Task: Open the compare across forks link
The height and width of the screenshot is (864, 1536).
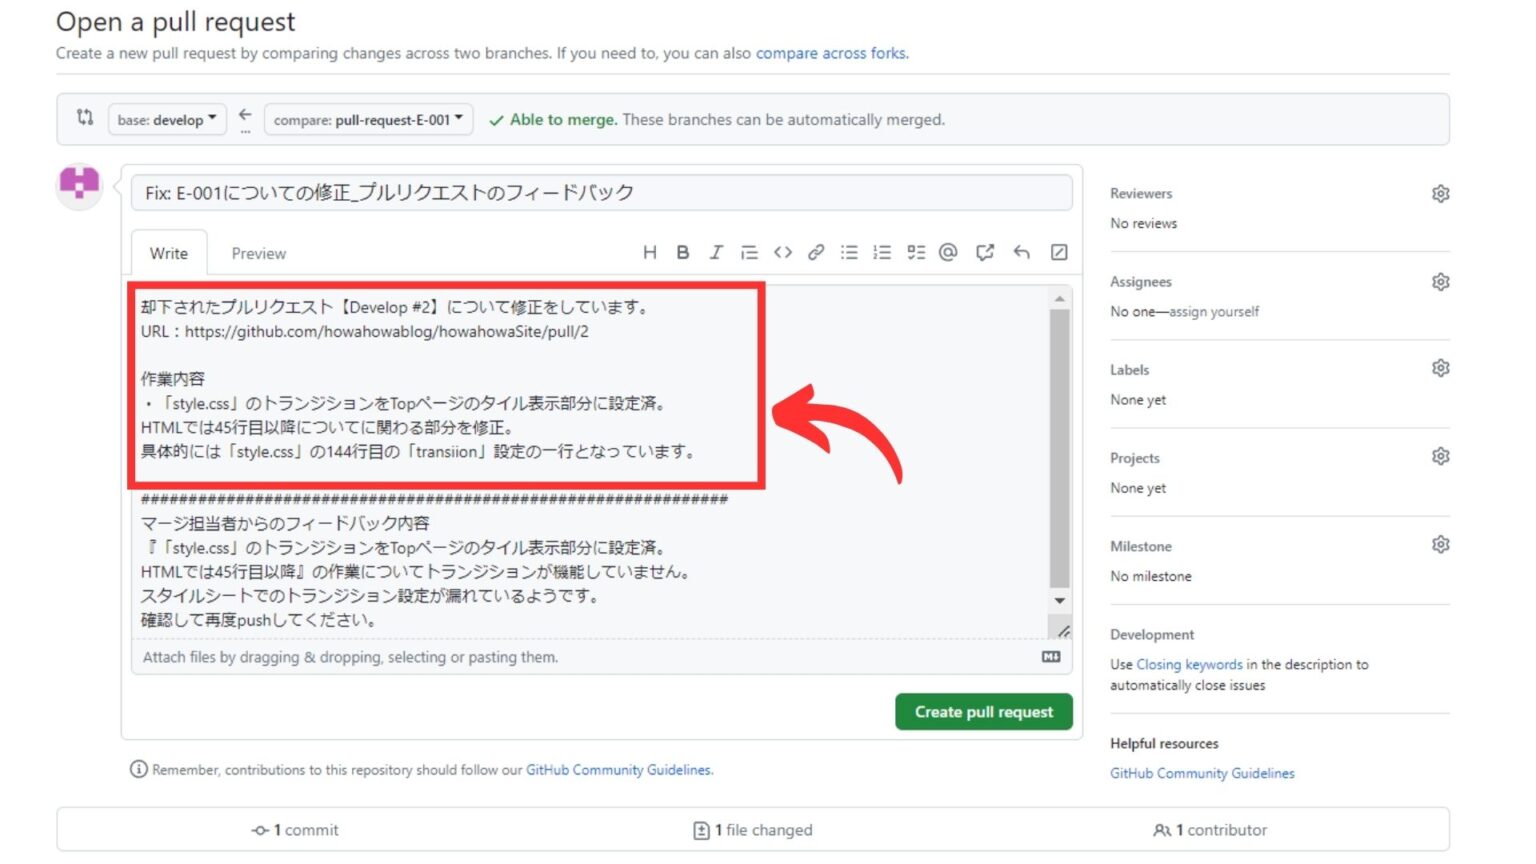Action: click(x=830, y=53)
